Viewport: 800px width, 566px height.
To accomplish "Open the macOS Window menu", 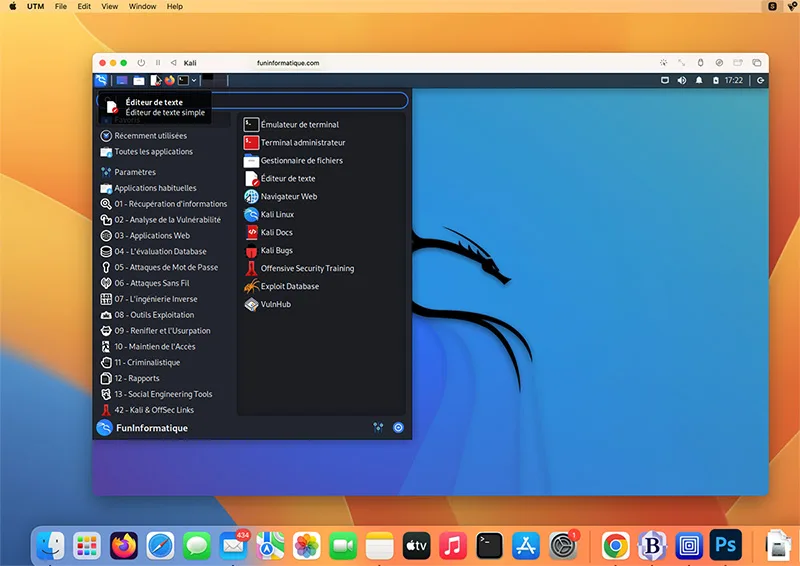I will click(142, 6).
